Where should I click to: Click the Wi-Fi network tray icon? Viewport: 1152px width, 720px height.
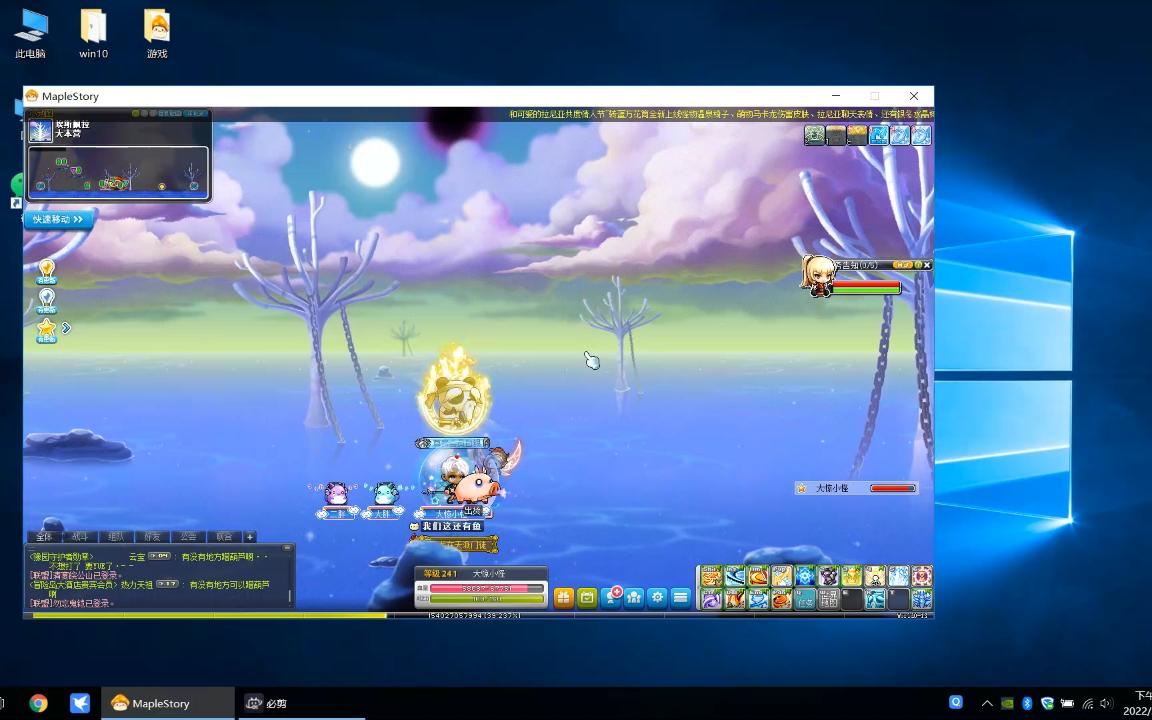[1087, 704]
